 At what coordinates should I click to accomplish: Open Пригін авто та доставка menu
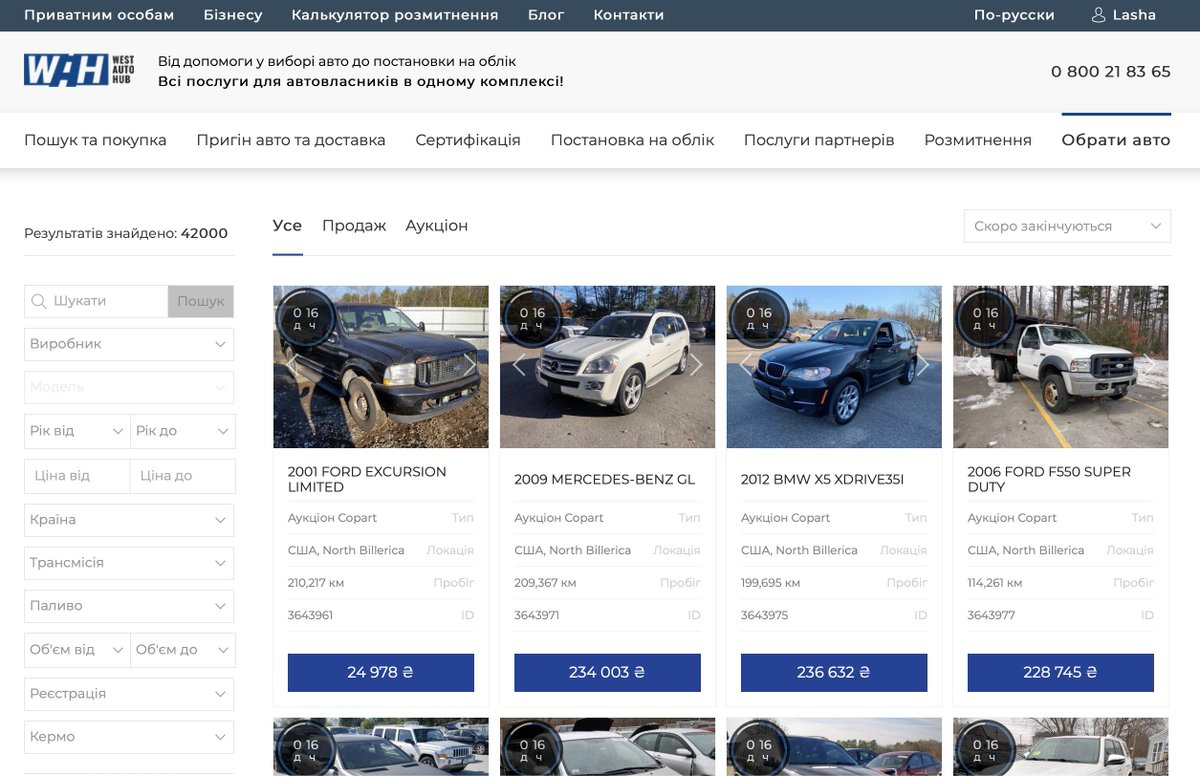tap(291, 140)
